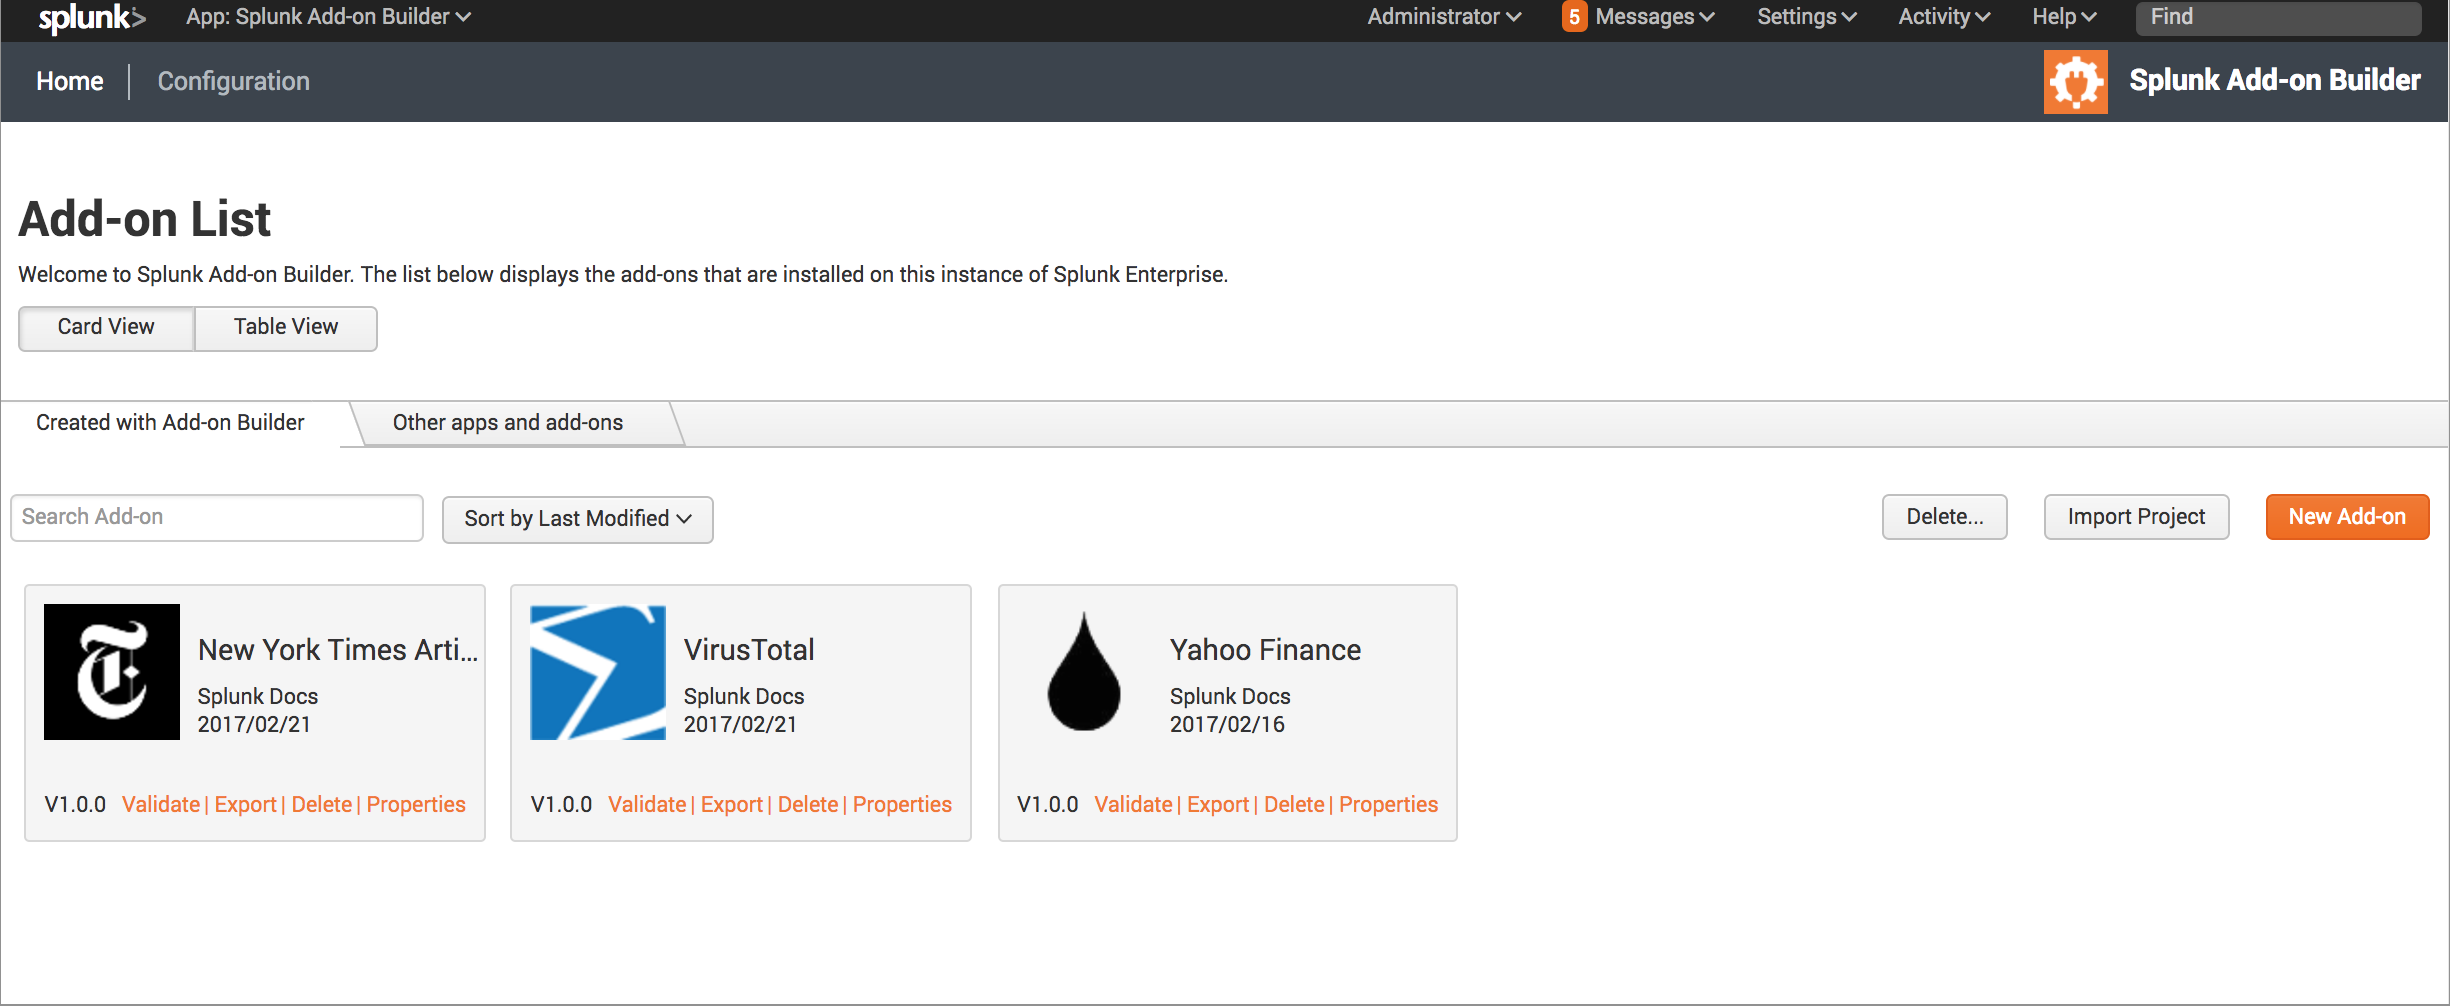This screenshot has width=2450, height=1006.
Task: Open the Activity menu
Action: click(1944, 17)
